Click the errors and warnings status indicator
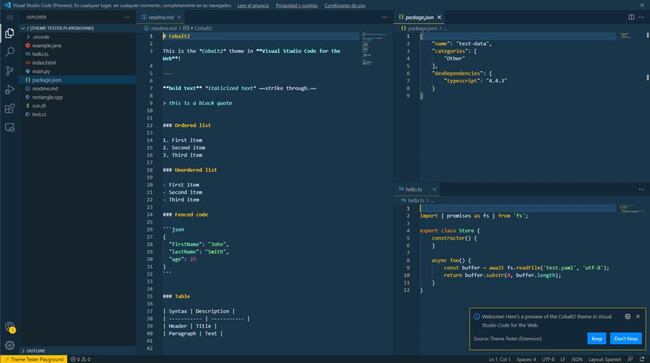This screenshot has width=650, height=363. click(x=80, y=359)
